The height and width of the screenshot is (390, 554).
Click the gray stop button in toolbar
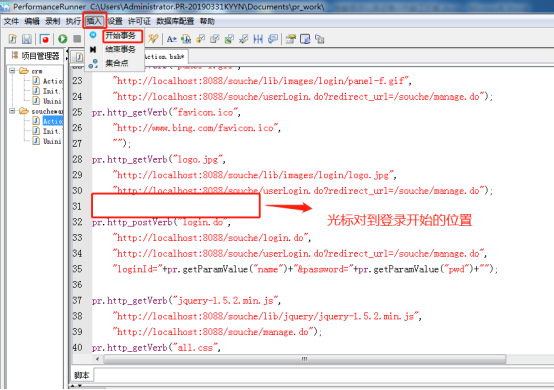77,39
